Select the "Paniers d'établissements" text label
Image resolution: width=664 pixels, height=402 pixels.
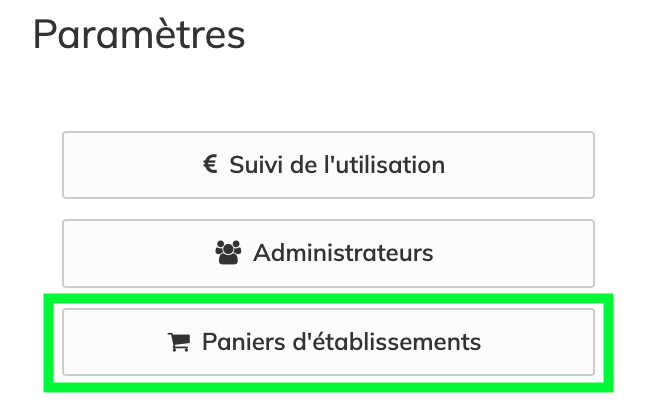click(x=341, y=342)
